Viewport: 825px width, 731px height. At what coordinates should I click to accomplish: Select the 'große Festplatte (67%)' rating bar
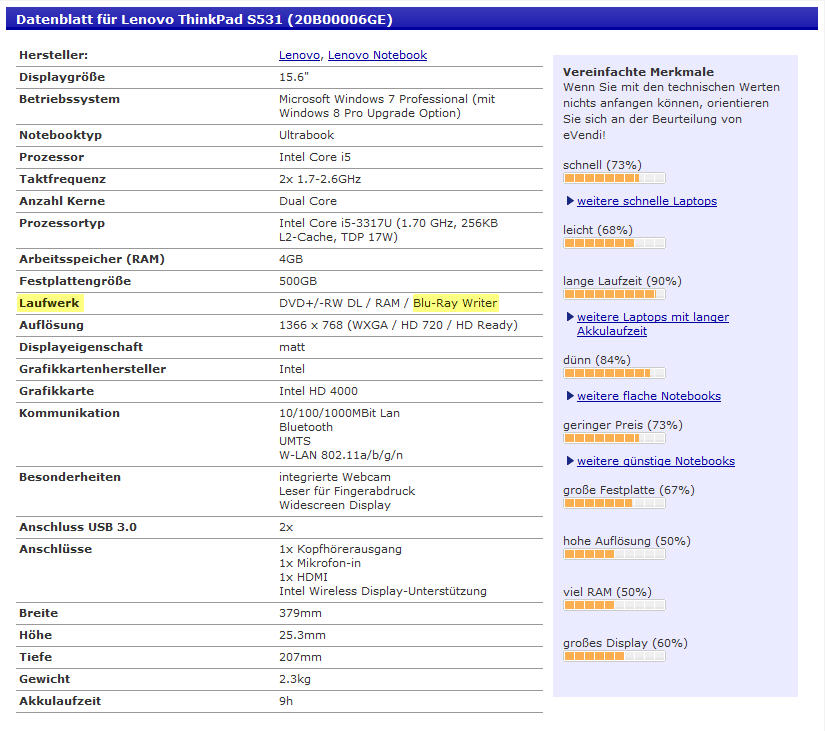click(614, 503)
